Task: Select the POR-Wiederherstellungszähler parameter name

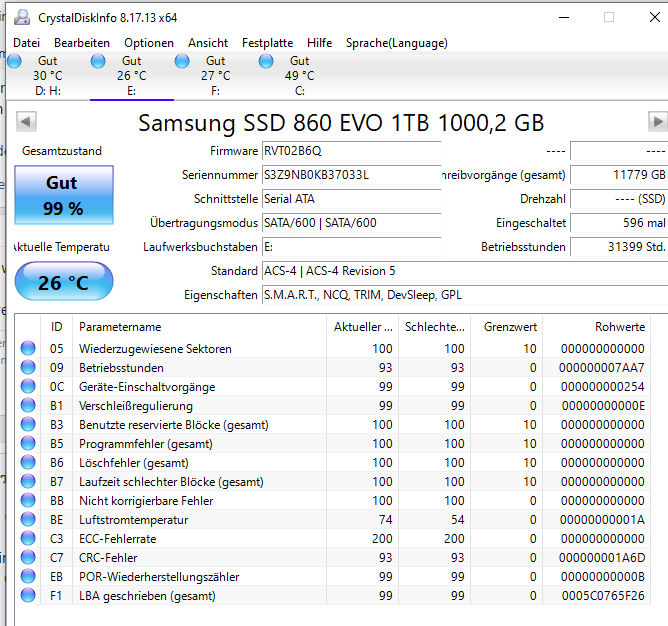Action: (x=159, y=577)
